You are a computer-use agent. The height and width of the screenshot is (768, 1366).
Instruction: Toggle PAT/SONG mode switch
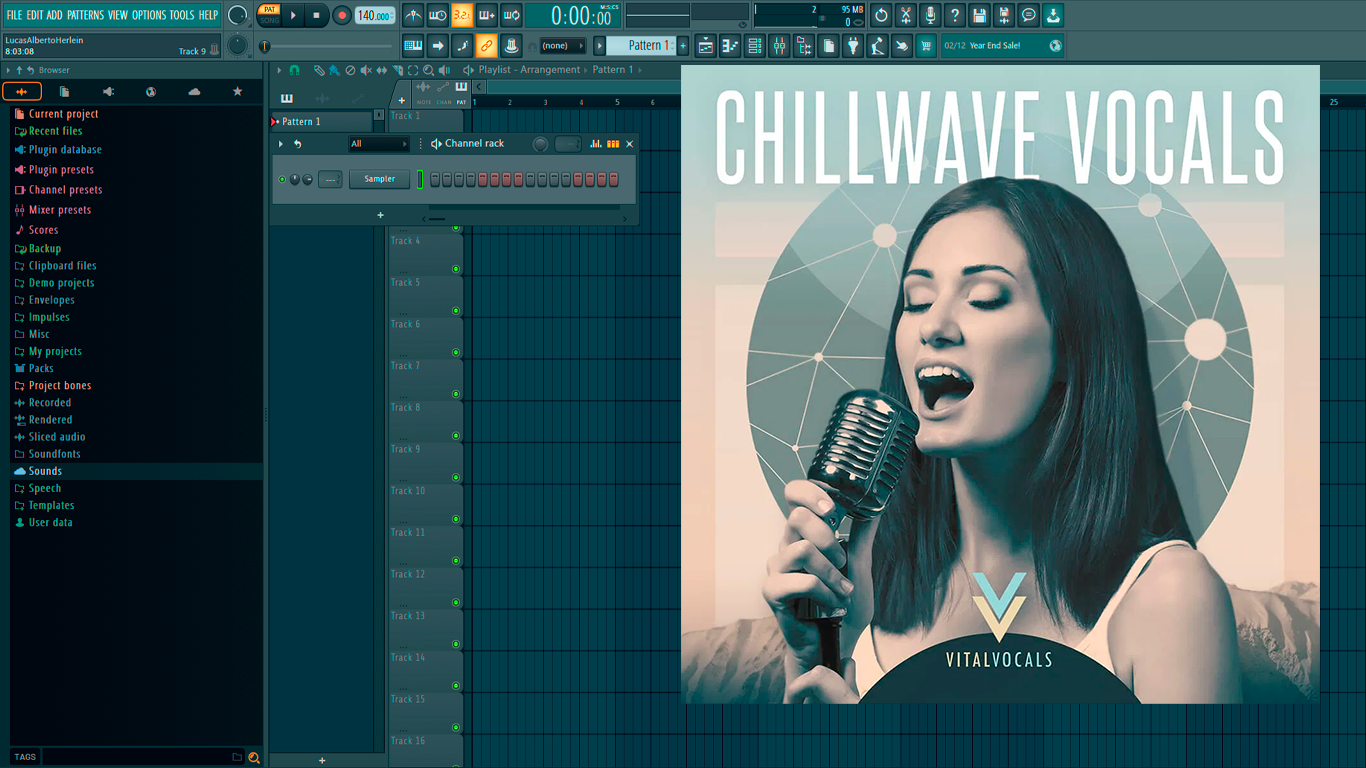click(270, 15)
